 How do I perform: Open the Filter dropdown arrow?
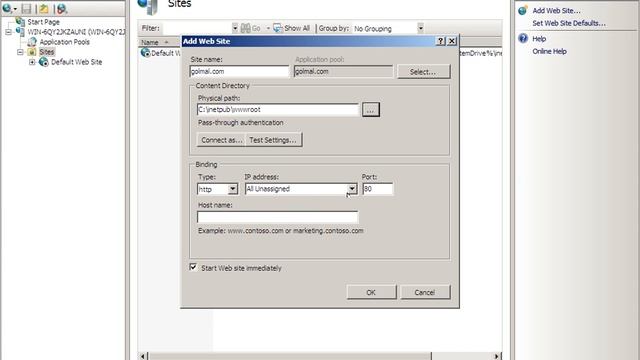[235, 28]
